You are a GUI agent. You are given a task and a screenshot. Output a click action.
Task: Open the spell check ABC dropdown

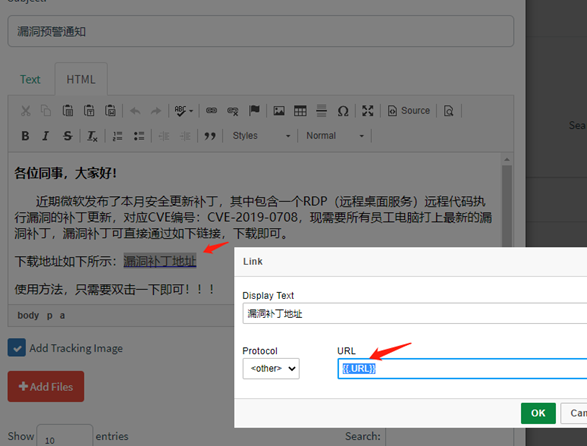point(183,111)
